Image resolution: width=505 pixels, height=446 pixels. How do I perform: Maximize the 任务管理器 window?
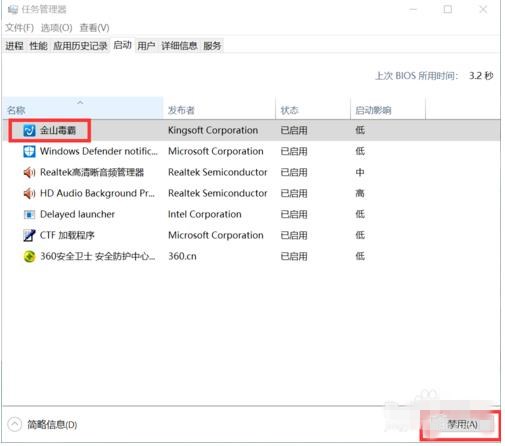448,9
